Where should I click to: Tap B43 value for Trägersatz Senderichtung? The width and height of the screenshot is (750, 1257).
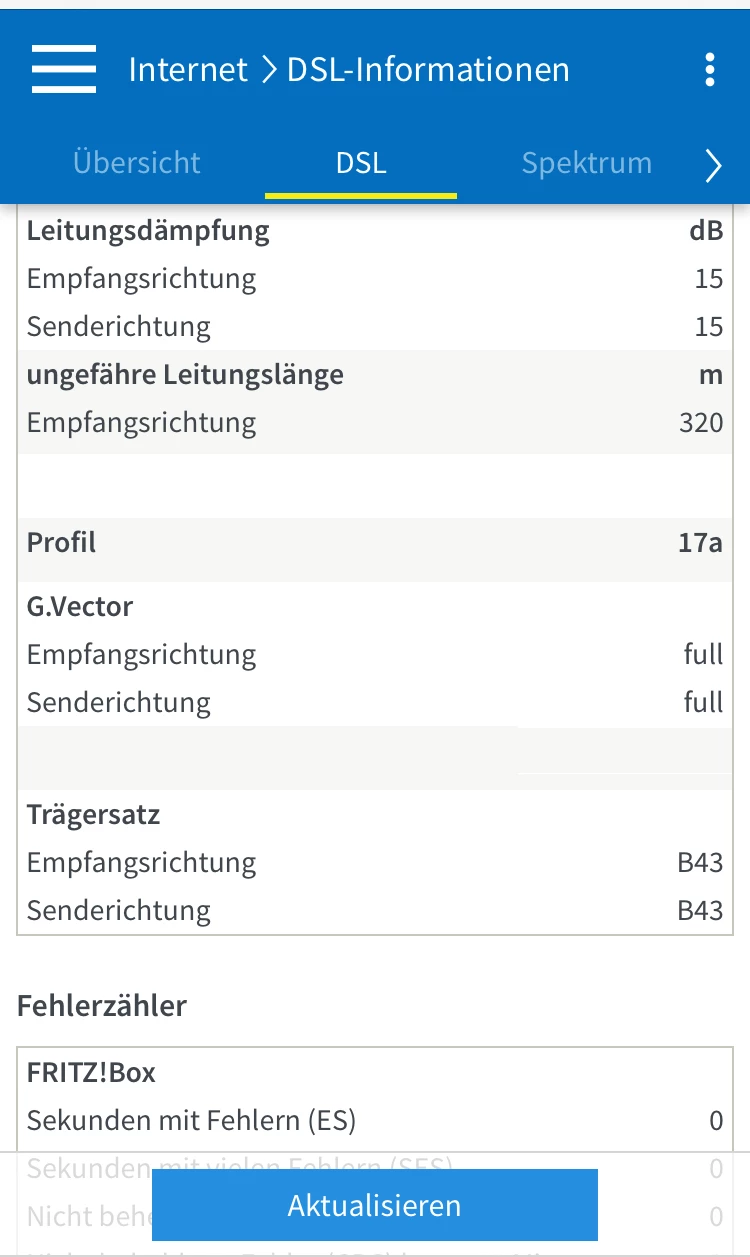(x=699, y=911)
